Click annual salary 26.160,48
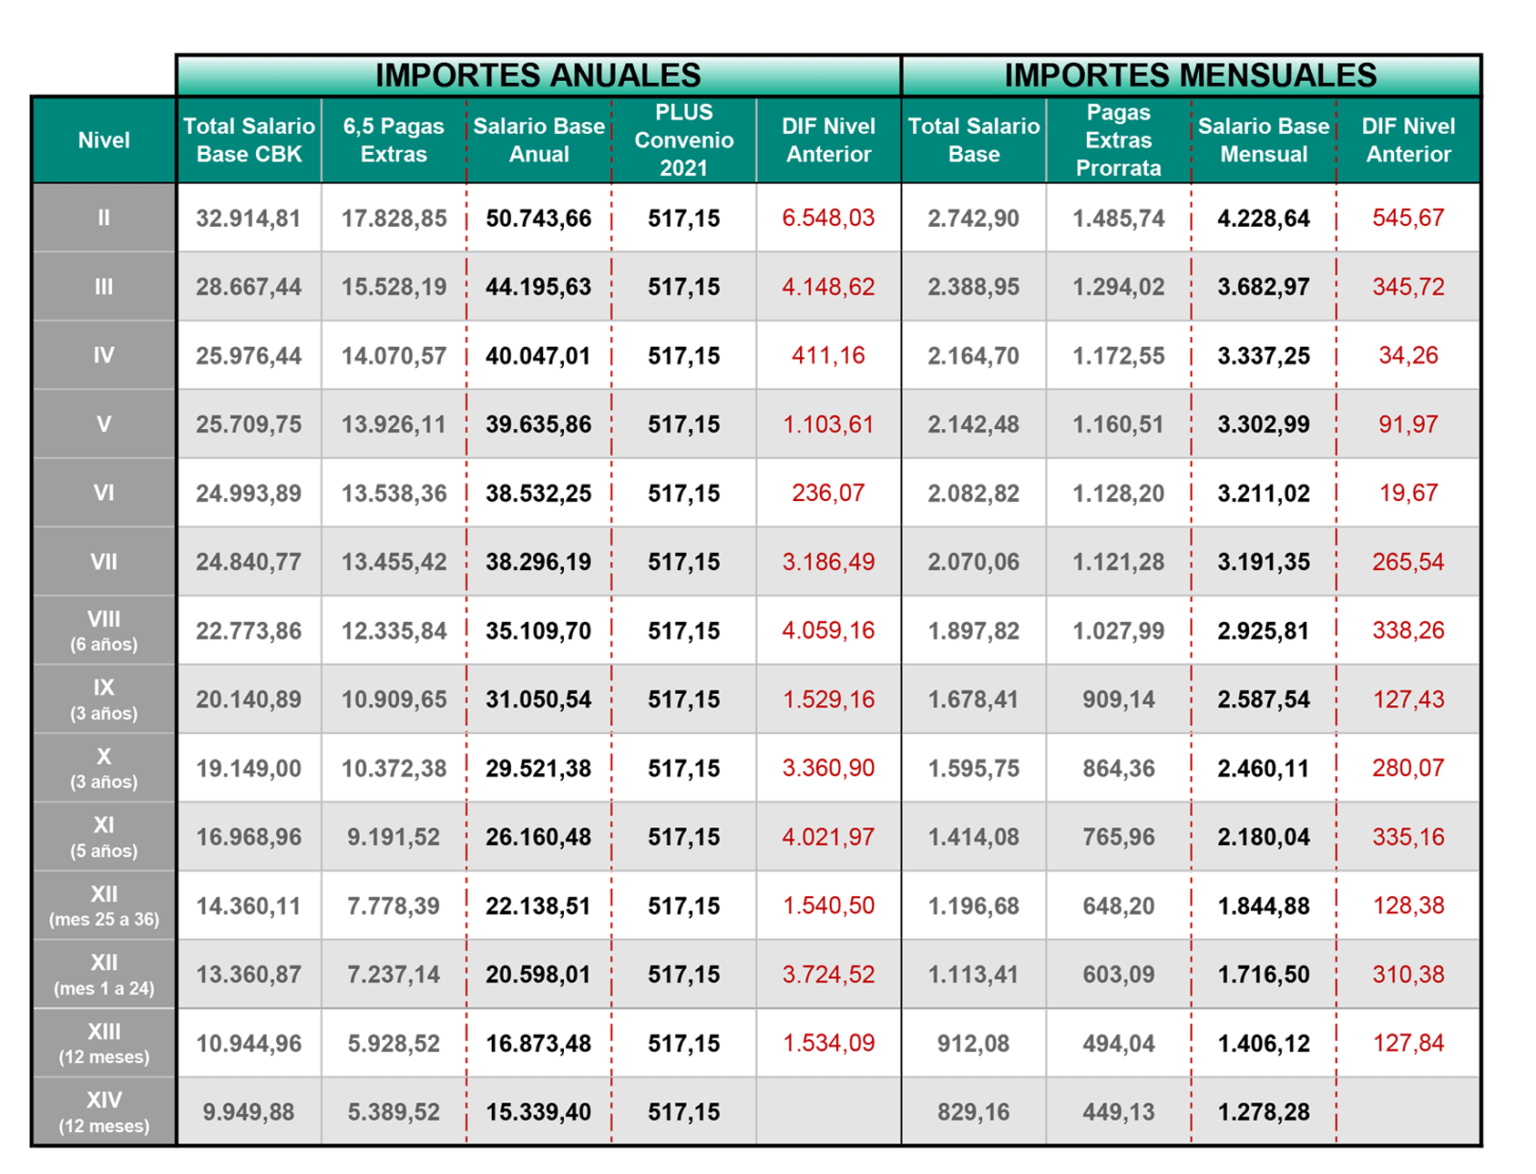The width and height of the screenshot is (1536, 1174). (539, 837)
